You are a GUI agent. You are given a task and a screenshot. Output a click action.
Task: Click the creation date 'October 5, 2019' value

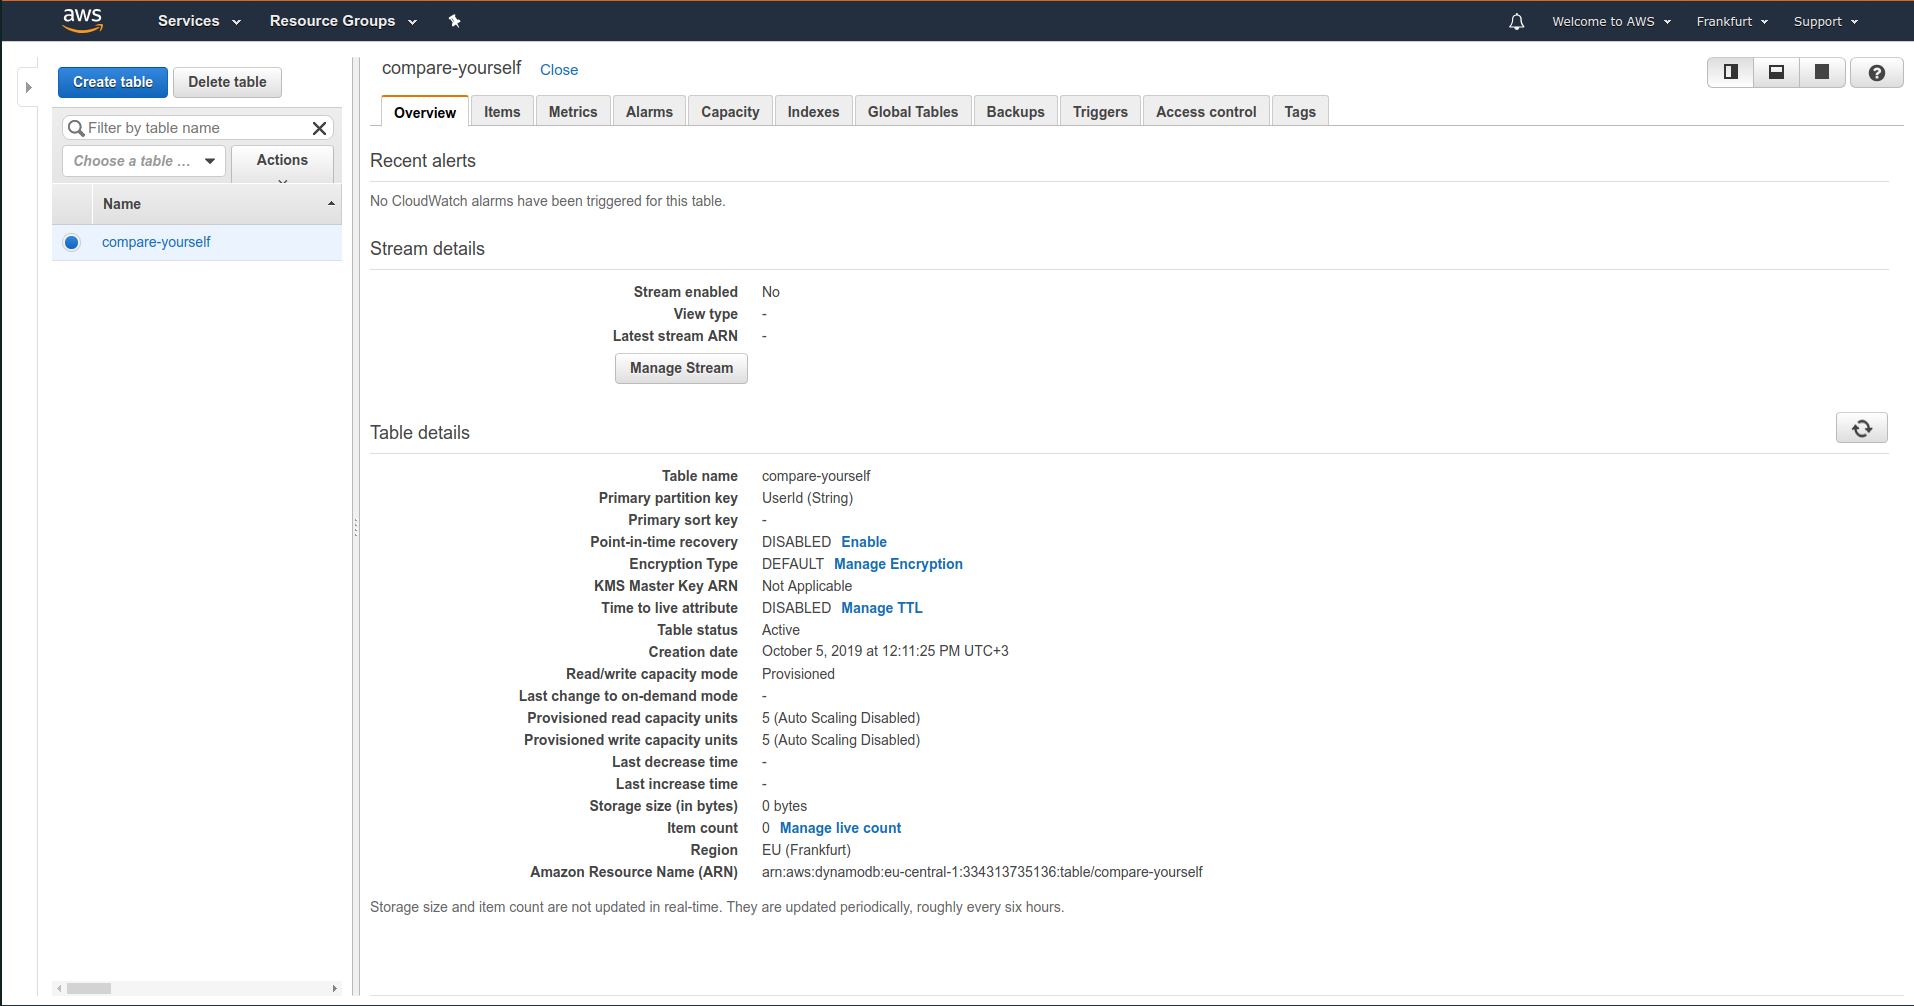click(885, 651)
